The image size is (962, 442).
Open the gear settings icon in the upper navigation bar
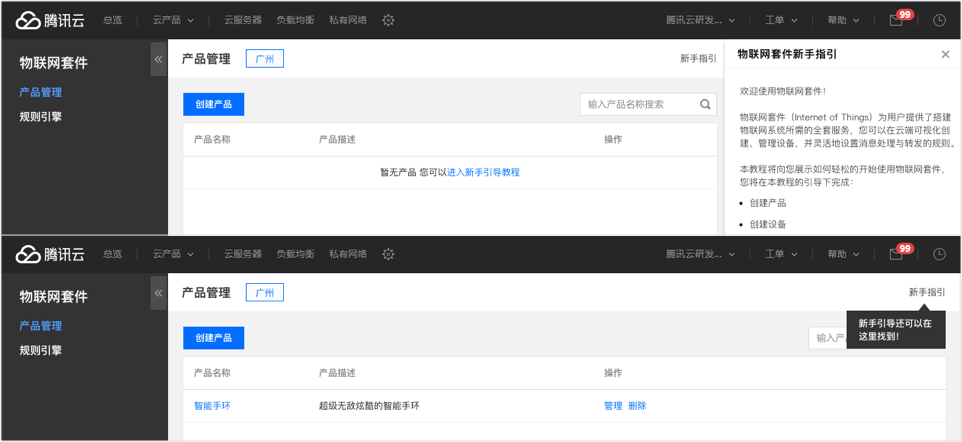[388, 20]
